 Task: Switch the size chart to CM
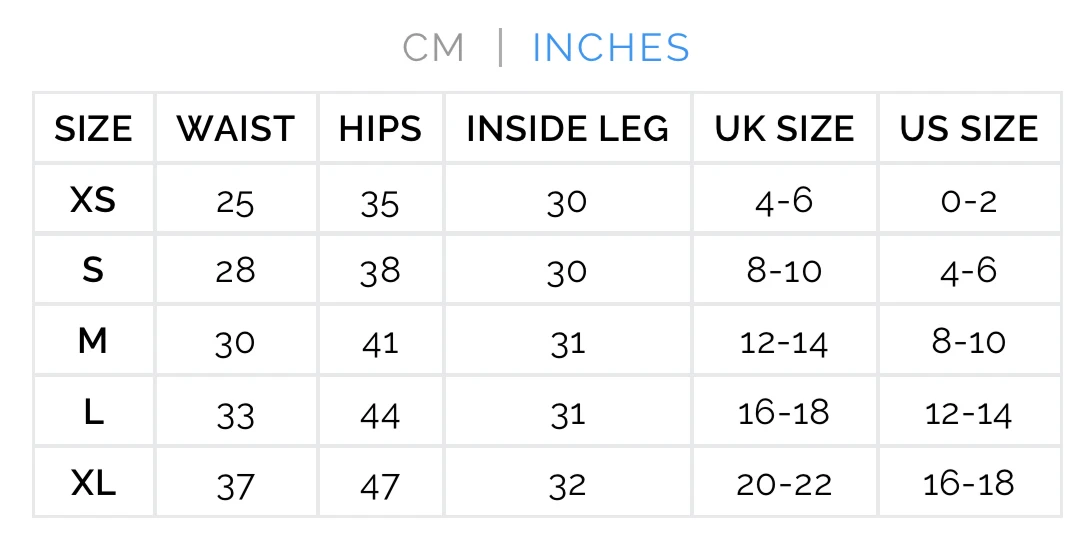tap(433, 48)
